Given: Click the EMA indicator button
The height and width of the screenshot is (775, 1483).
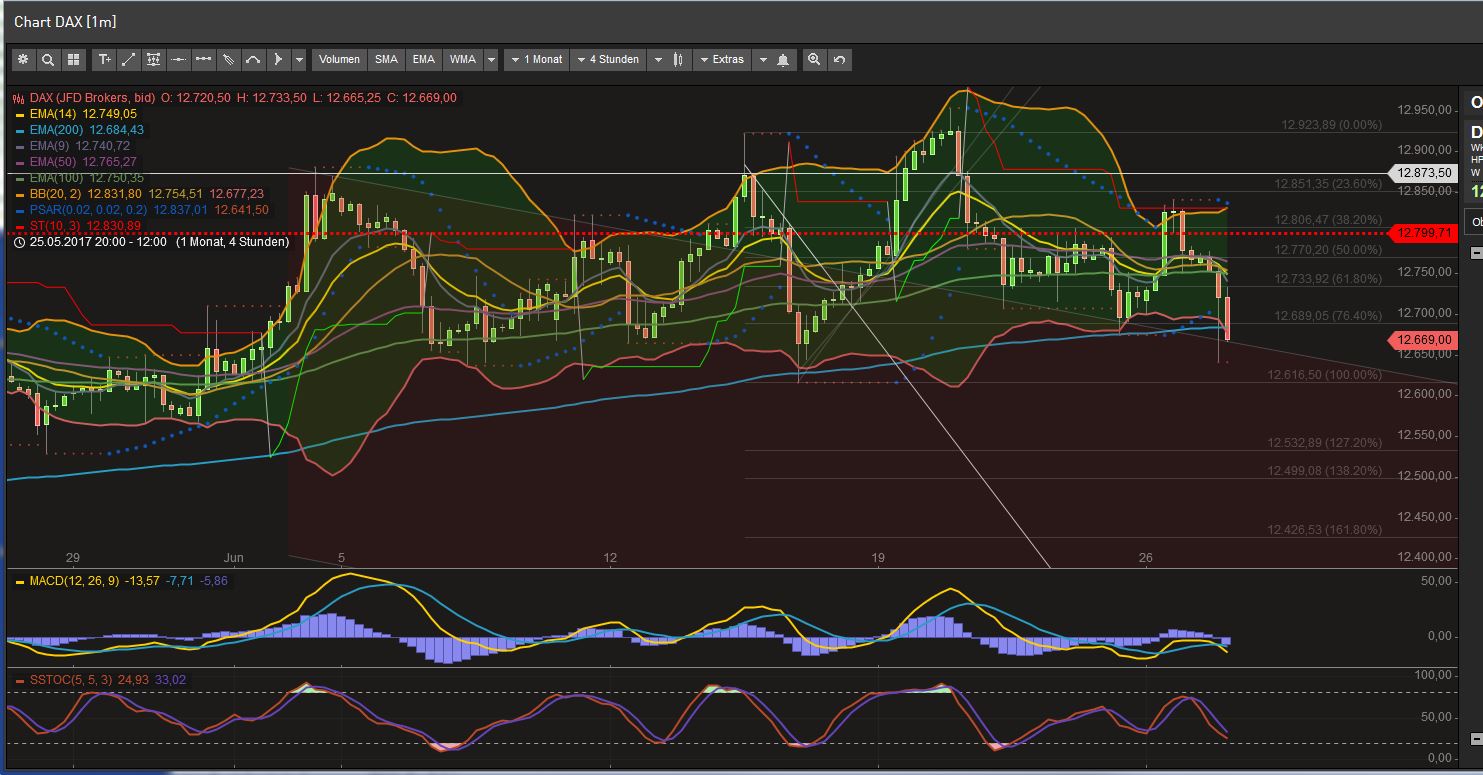Looking at the screenshot, I should pyautogui.click(x=423, y=59).
